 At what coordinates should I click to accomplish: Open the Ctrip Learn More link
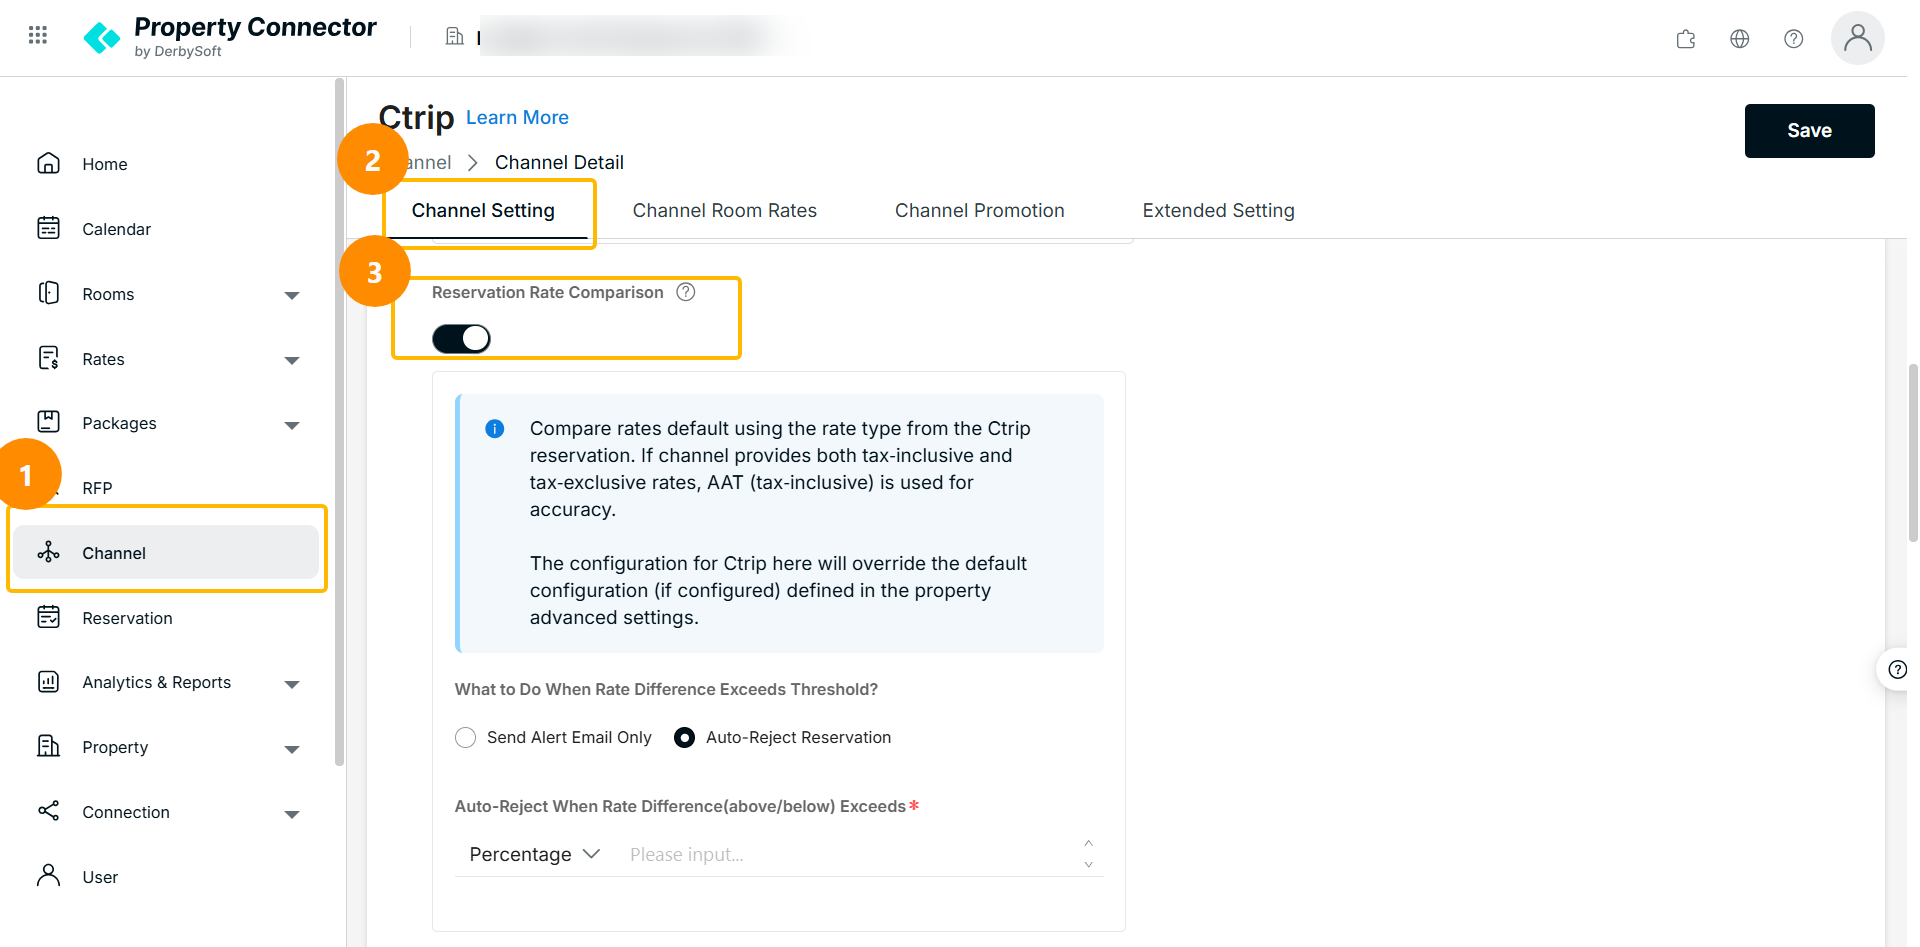pyautogui.click(x=517, y=118)
